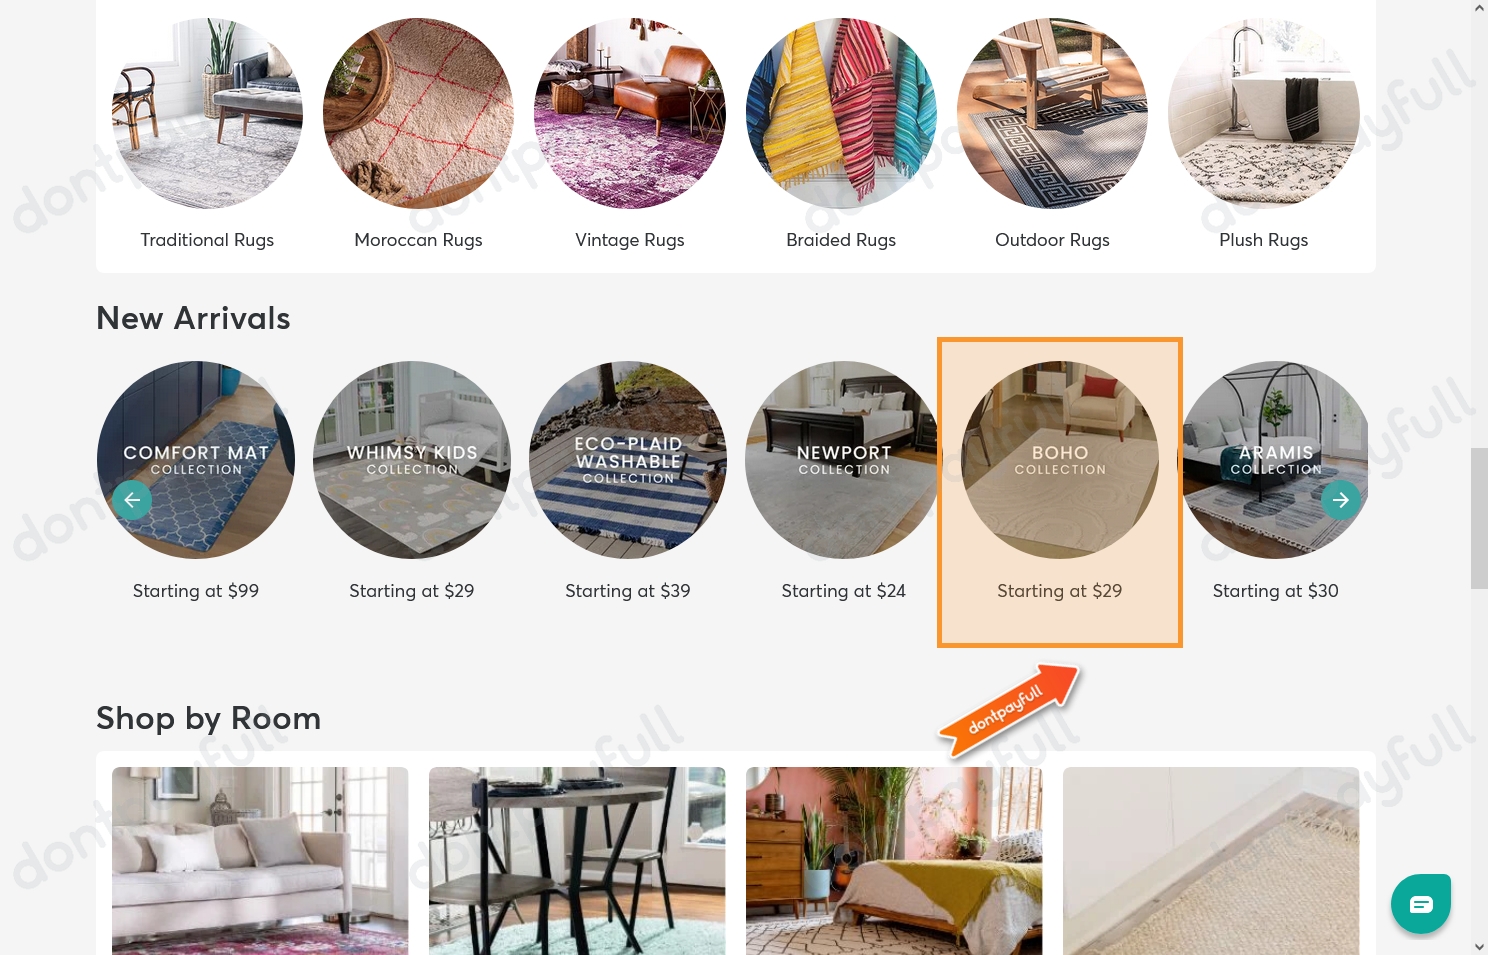Open Eco-Plaid Washable Collection
This screenshot has width=1488, height=955.
tap(628, 460)
